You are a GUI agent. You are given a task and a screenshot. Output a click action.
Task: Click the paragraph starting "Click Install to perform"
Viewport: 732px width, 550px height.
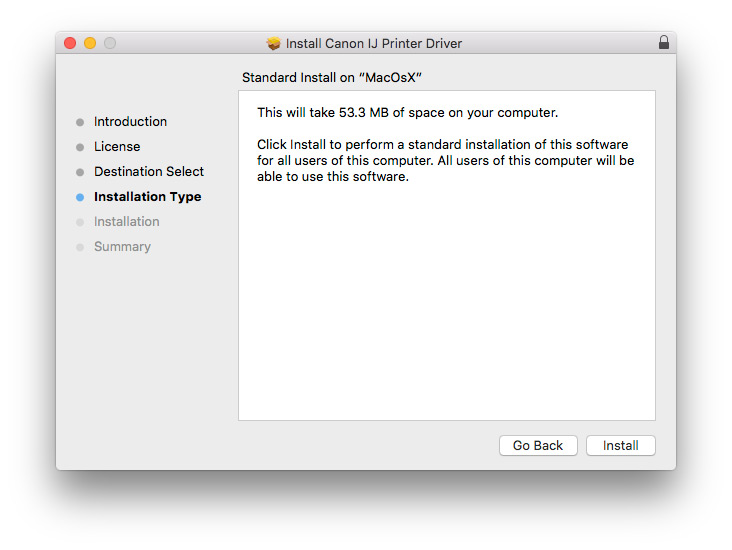pyautogui.click(x=445, y=161)
